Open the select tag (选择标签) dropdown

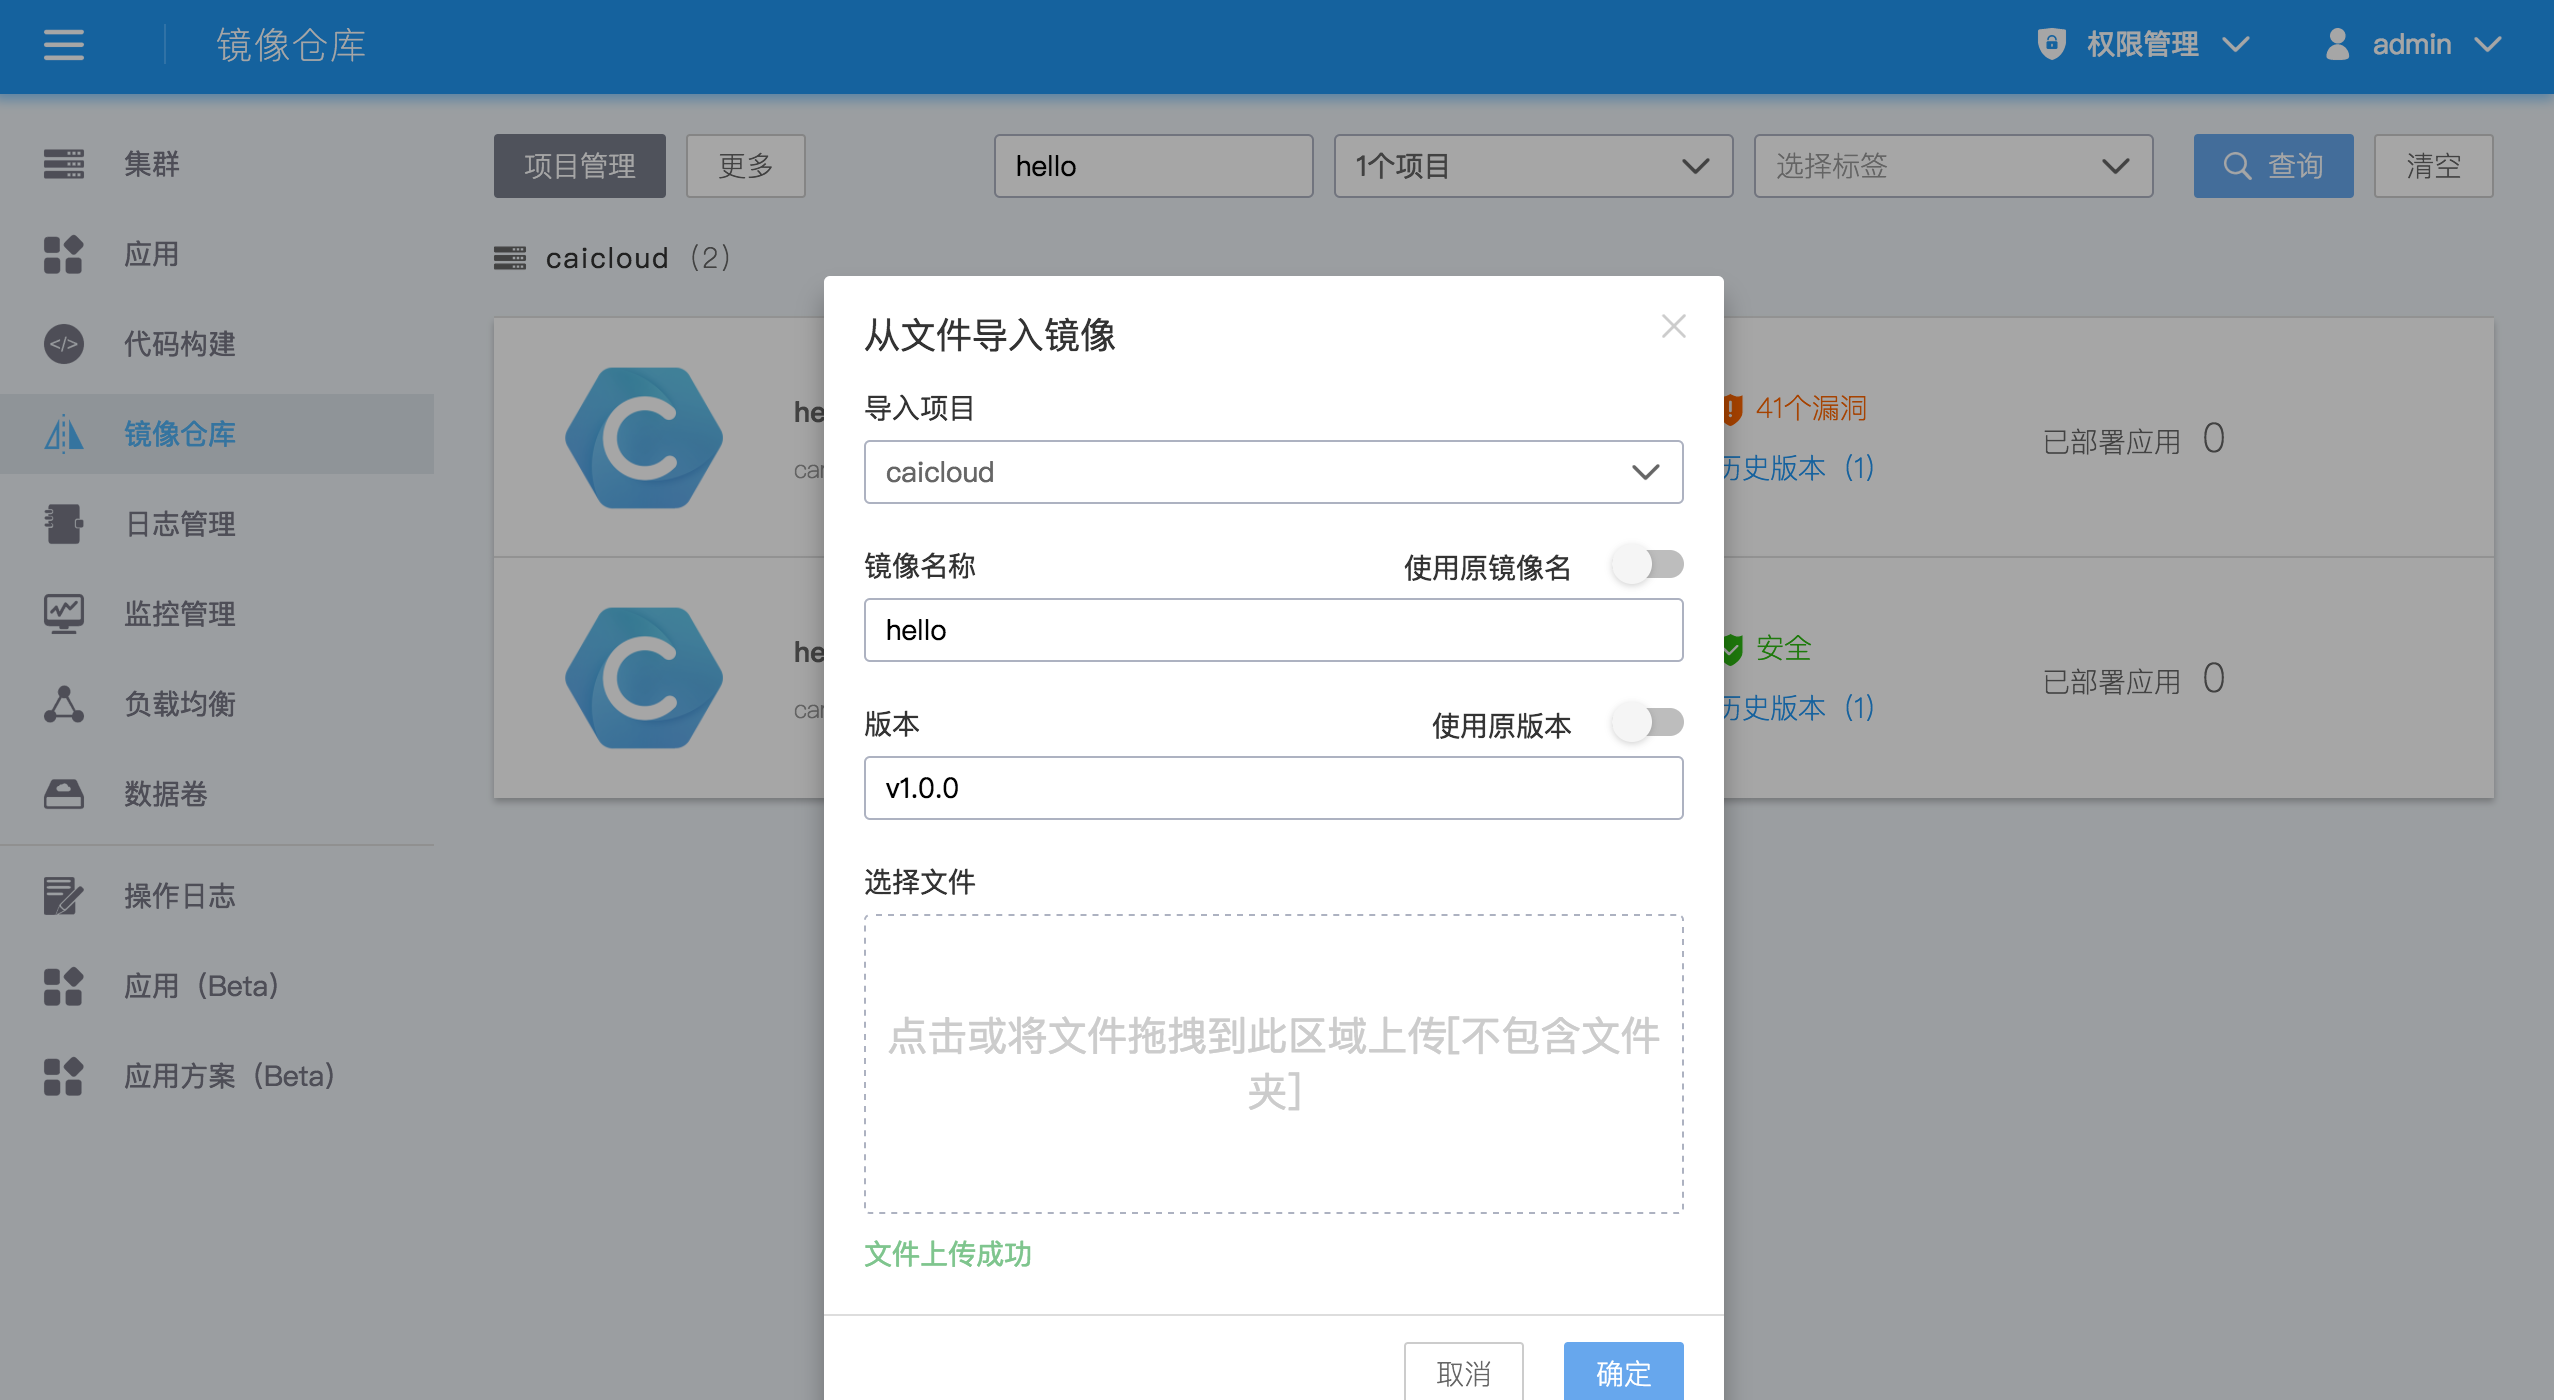pos(1952,166)
